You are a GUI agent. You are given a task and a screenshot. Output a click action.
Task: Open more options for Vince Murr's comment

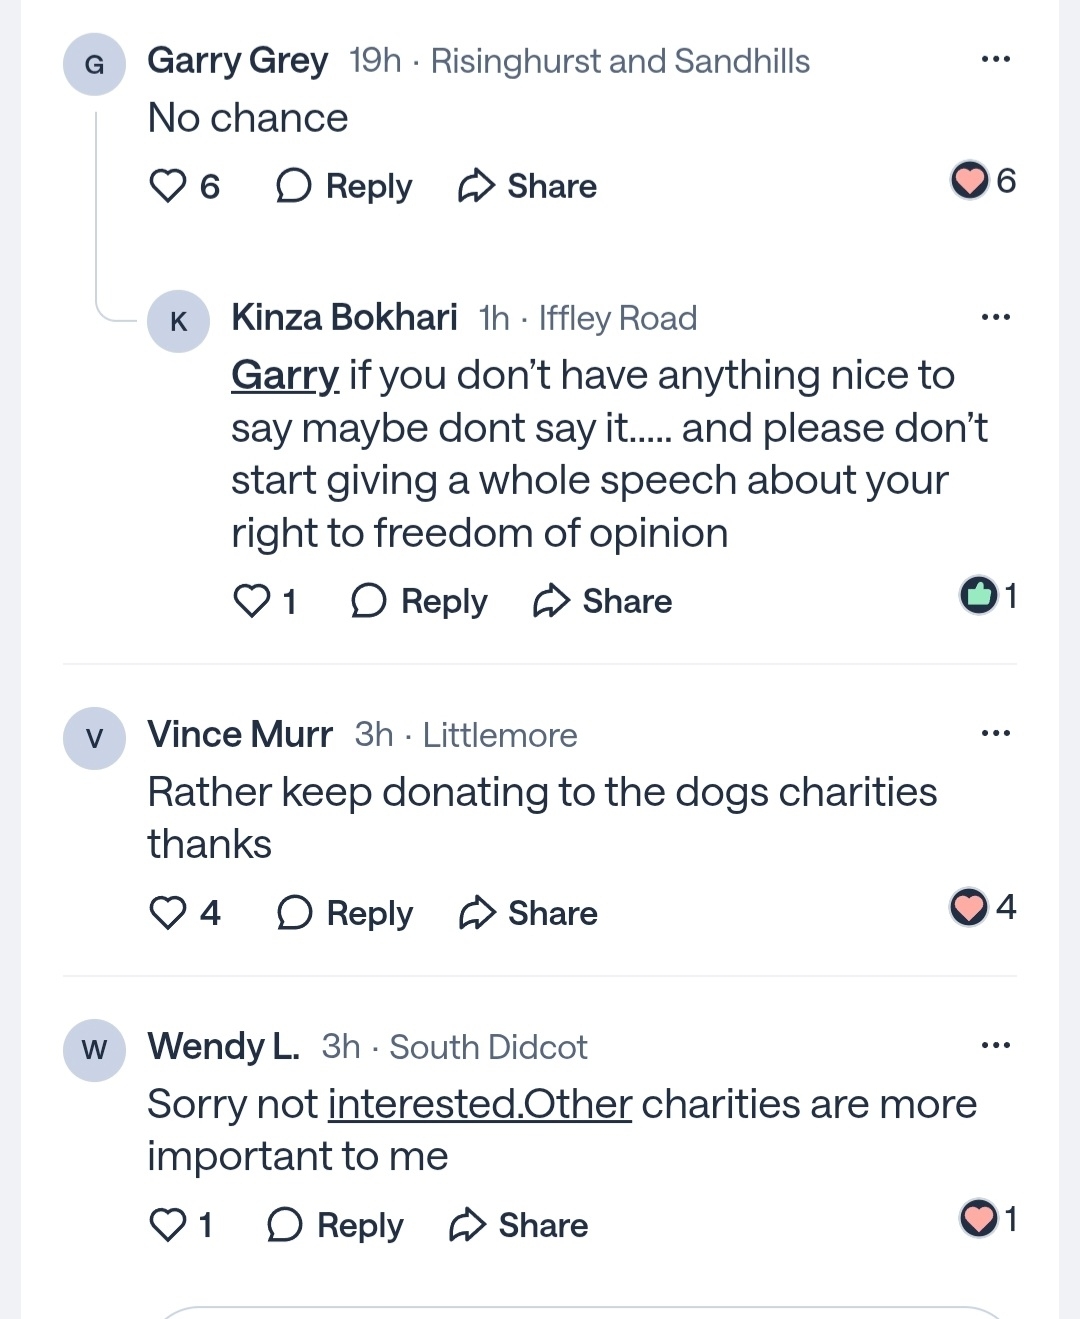(x=995, y=734)
